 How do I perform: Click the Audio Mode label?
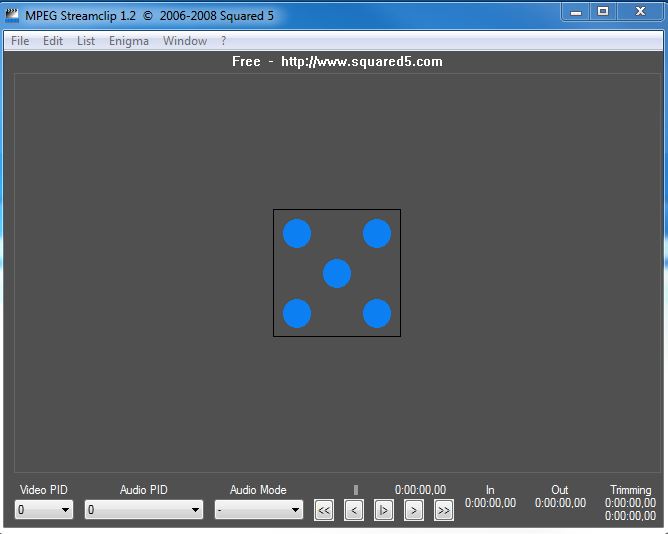click(258, 490)
